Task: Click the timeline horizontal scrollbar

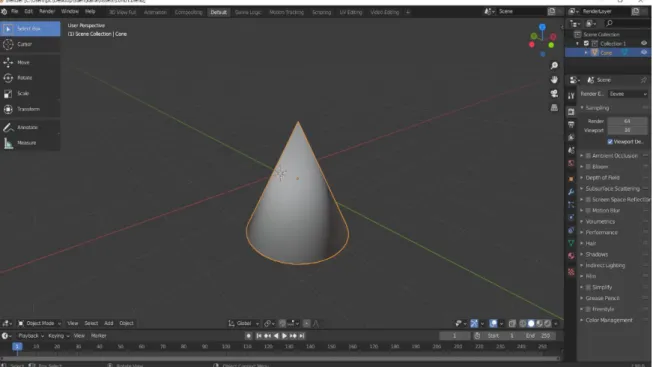Action: click(280, 358)
